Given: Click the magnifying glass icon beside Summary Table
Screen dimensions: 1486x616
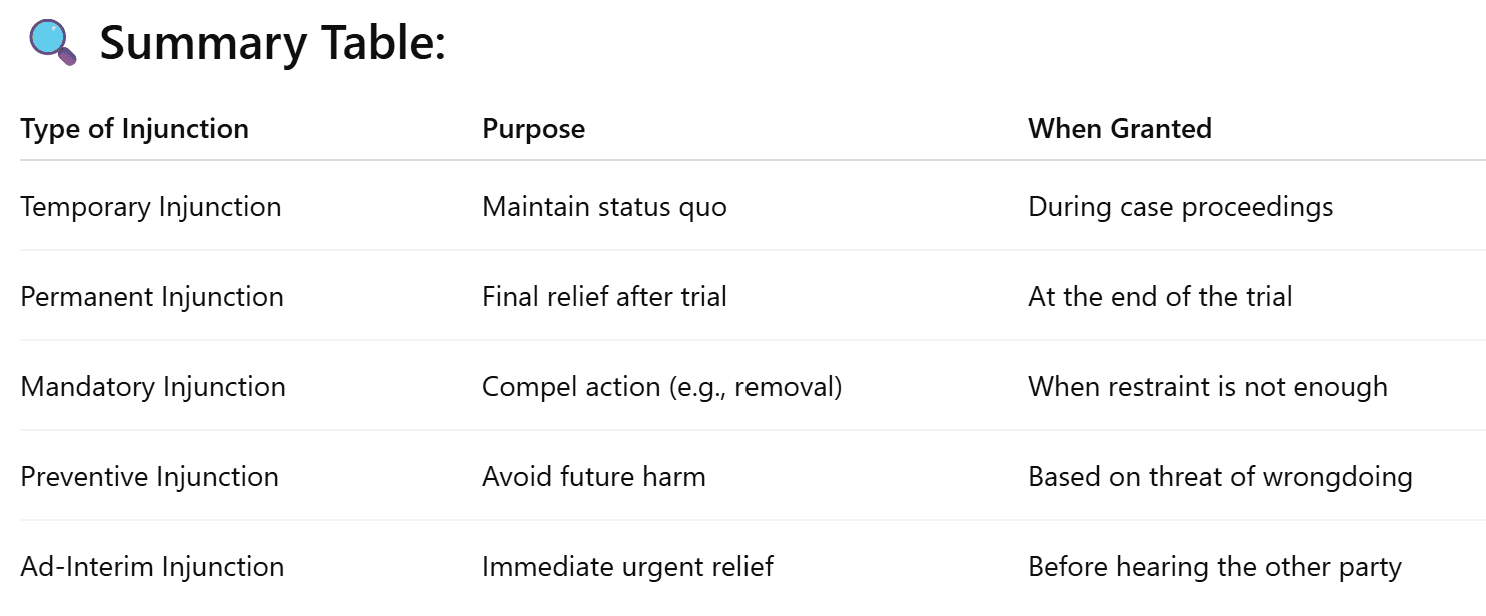Looking at the screenshot, I should click(x=53, y=43).
